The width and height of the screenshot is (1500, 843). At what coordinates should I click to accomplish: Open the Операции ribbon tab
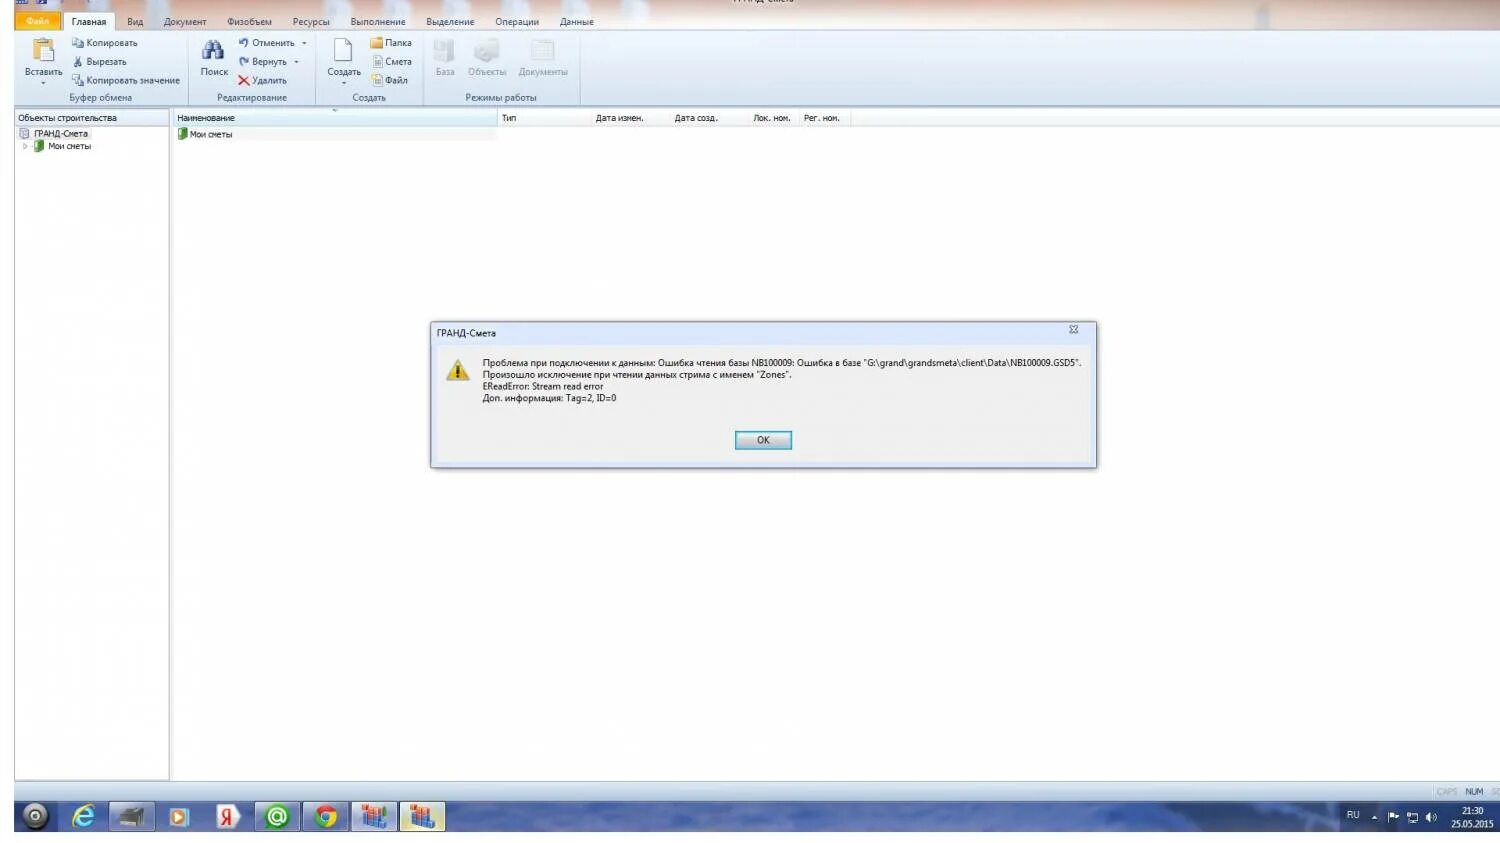pos(517,22)
